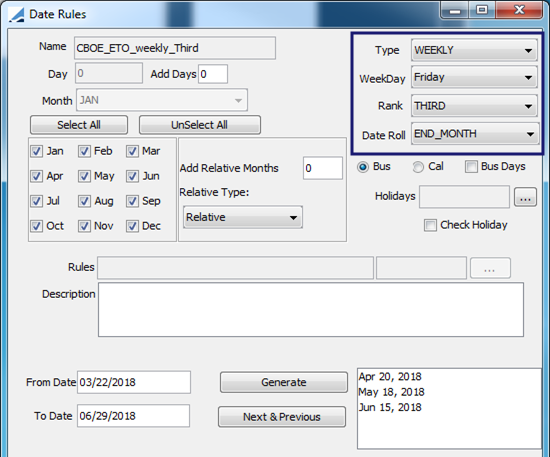Maximize the Date Rules window
Image resolution: width=550 pixels, height=457 pixels.
point(482,10)
